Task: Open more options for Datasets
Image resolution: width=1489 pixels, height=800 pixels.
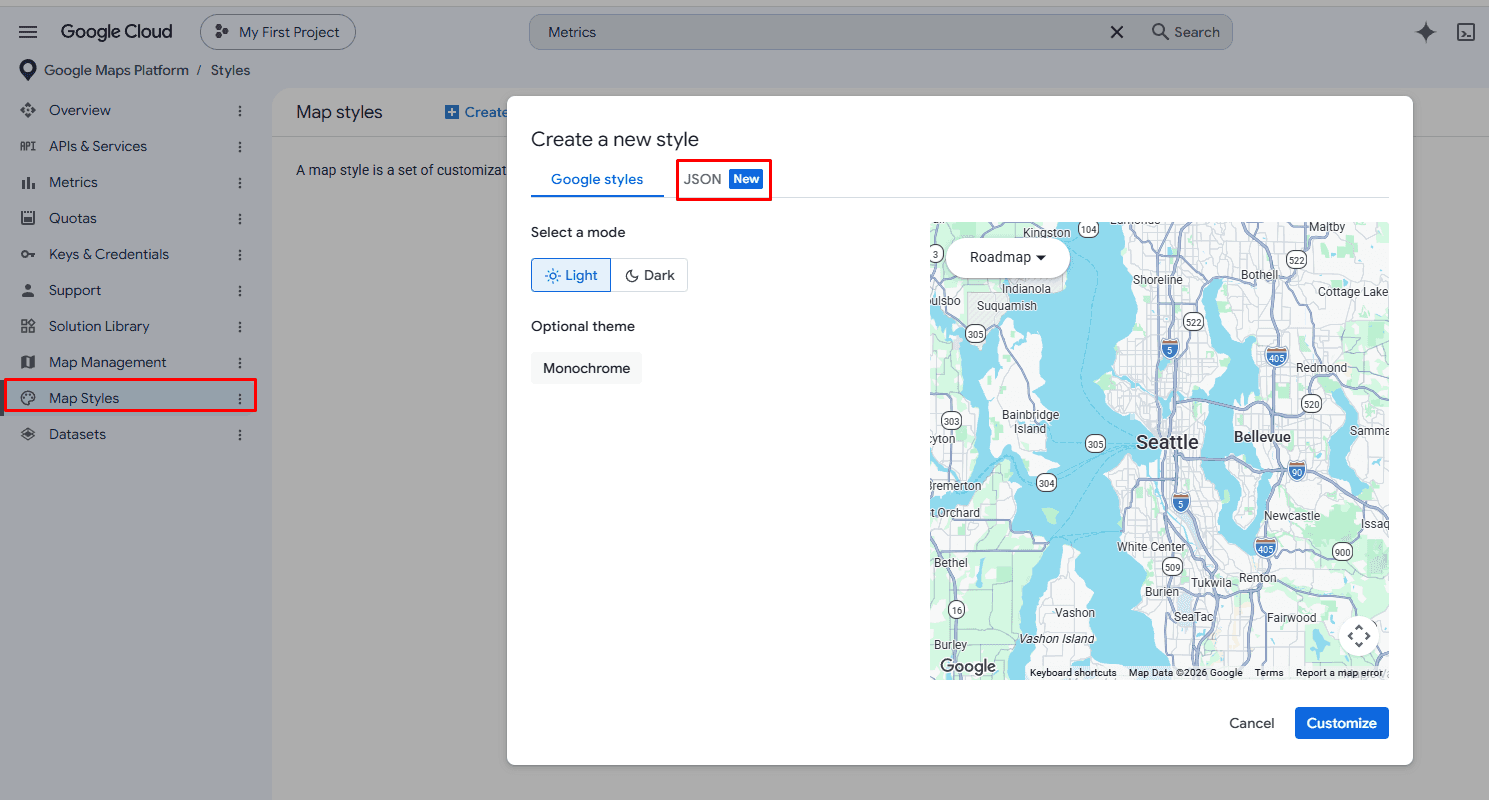Action: [240, 434]
